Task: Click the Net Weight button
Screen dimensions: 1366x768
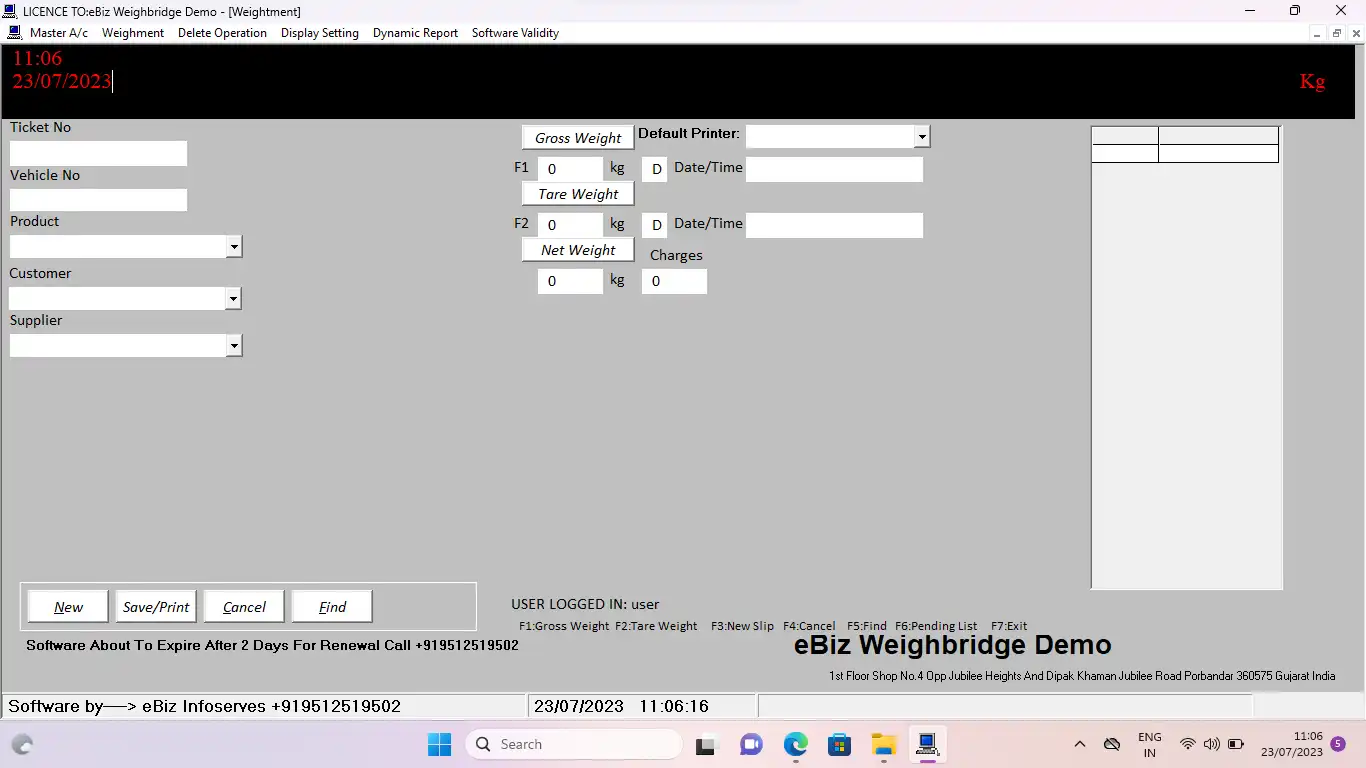Action: (578, 249)
